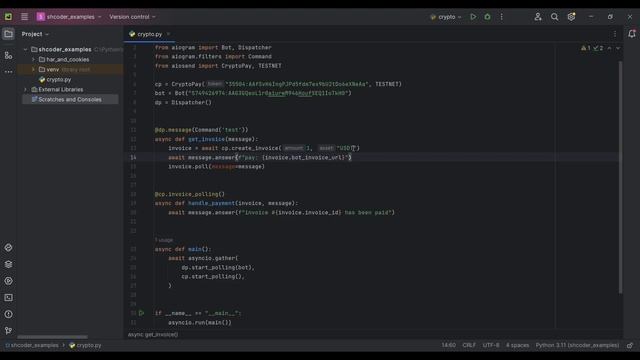Select crypto.py in project tree
Screen dimensions: 640x360
(59, 80)
